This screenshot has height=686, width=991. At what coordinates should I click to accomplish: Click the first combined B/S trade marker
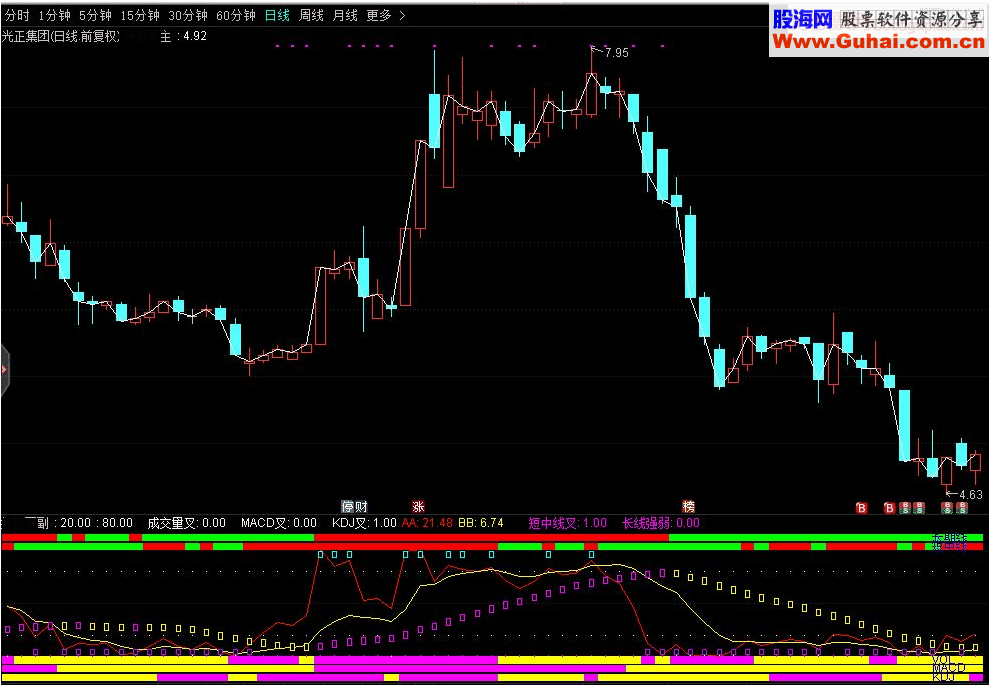(x=904, y=507)
